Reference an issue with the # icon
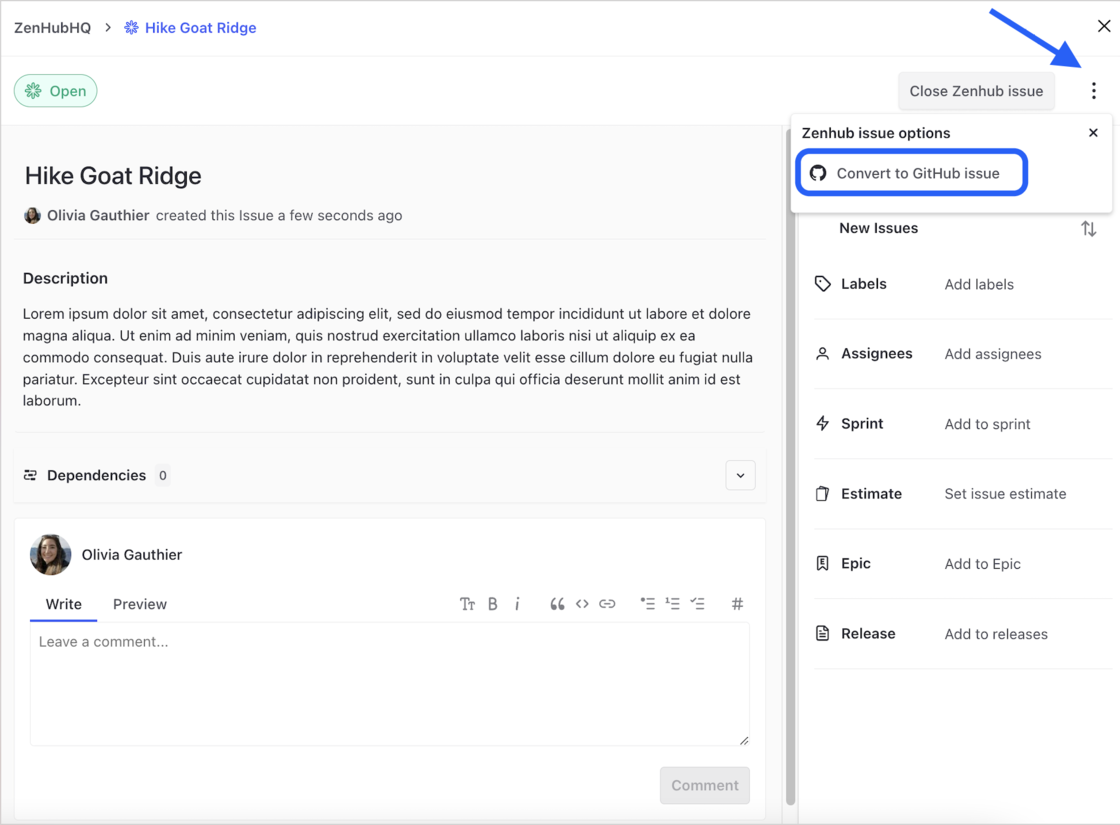 click(x=737, y=603)
